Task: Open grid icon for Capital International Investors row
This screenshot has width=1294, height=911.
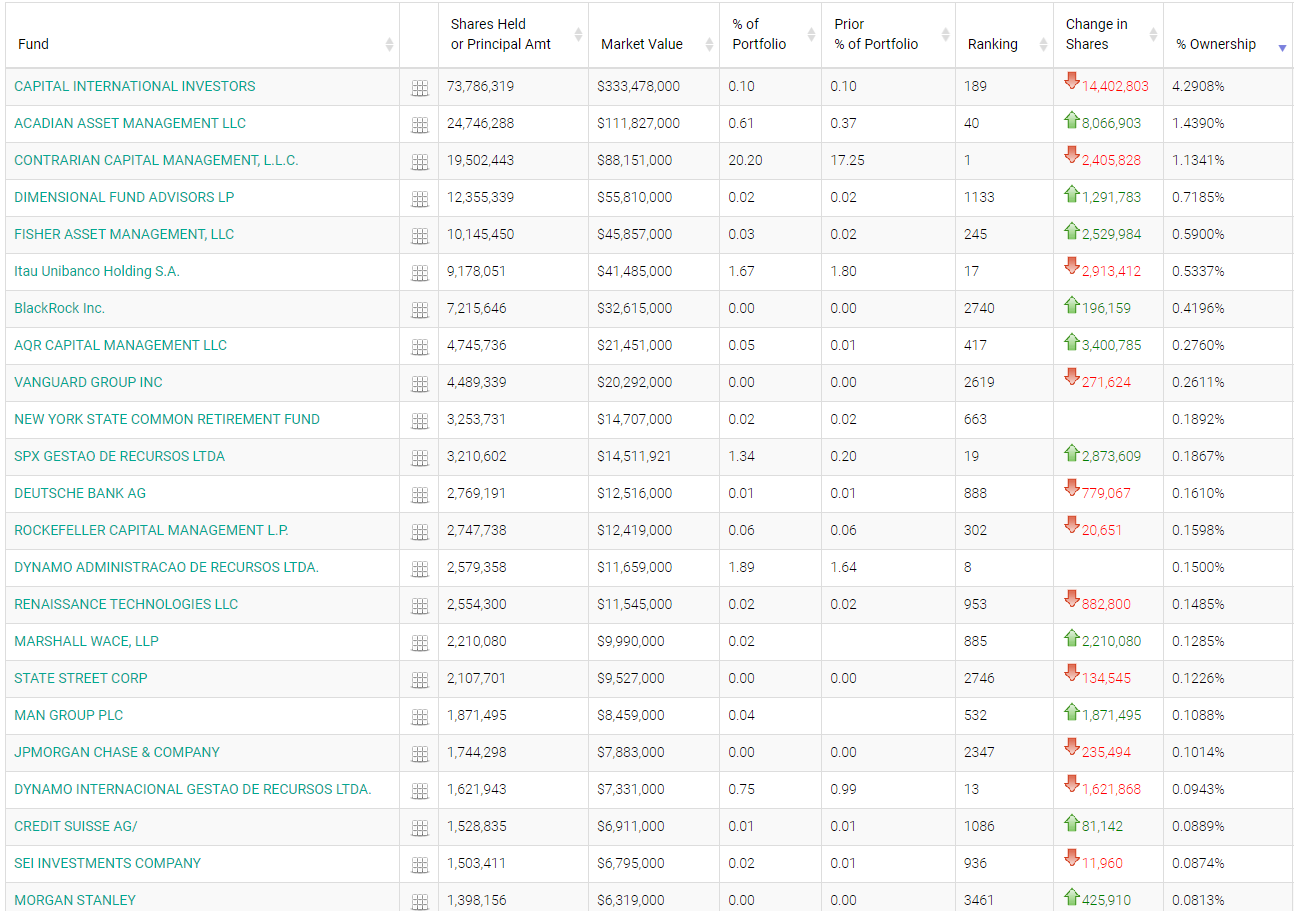Action: click(420, 88)
